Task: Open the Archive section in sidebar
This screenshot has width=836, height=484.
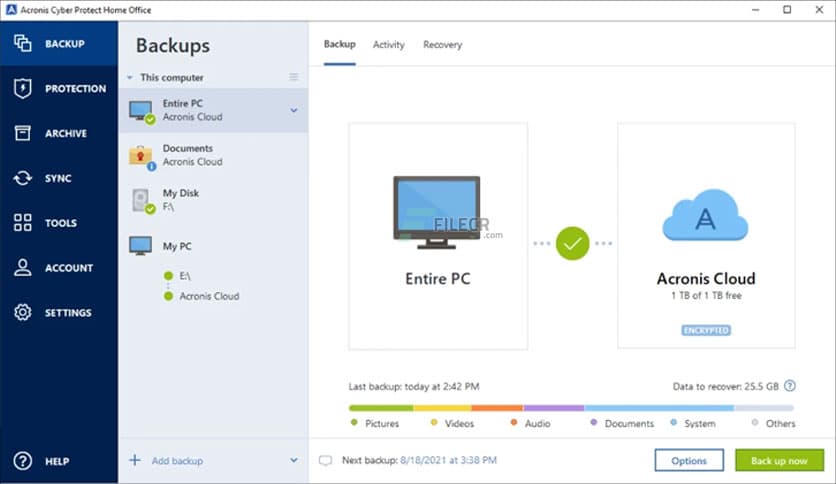Action: point(22,134)
